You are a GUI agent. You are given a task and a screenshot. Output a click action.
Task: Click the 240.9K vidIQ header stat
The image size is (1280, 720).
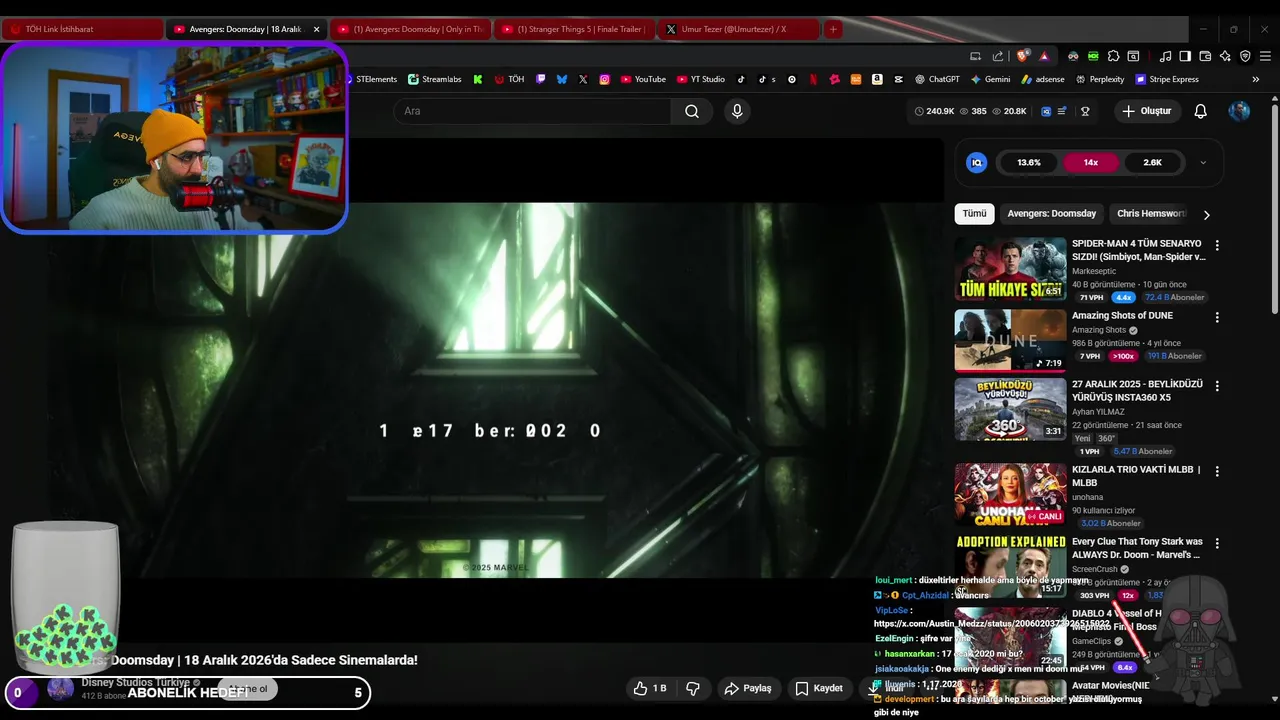[x=934, y=111]
